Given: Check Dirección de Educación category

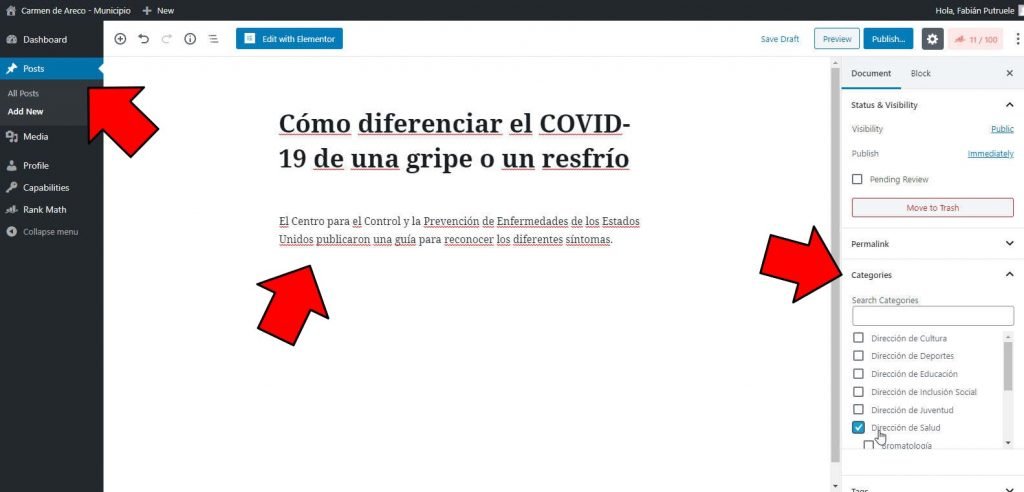Looking at the screenshot, I should [x=858, y=374].
